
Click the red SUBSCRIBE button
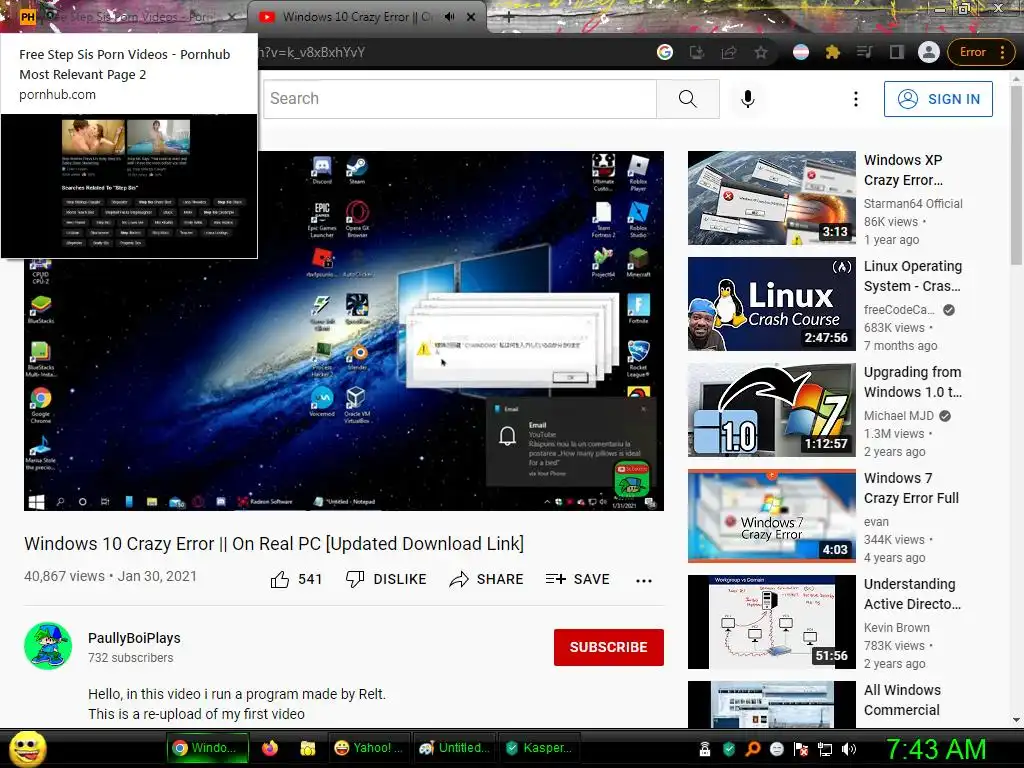coord(609,647)
